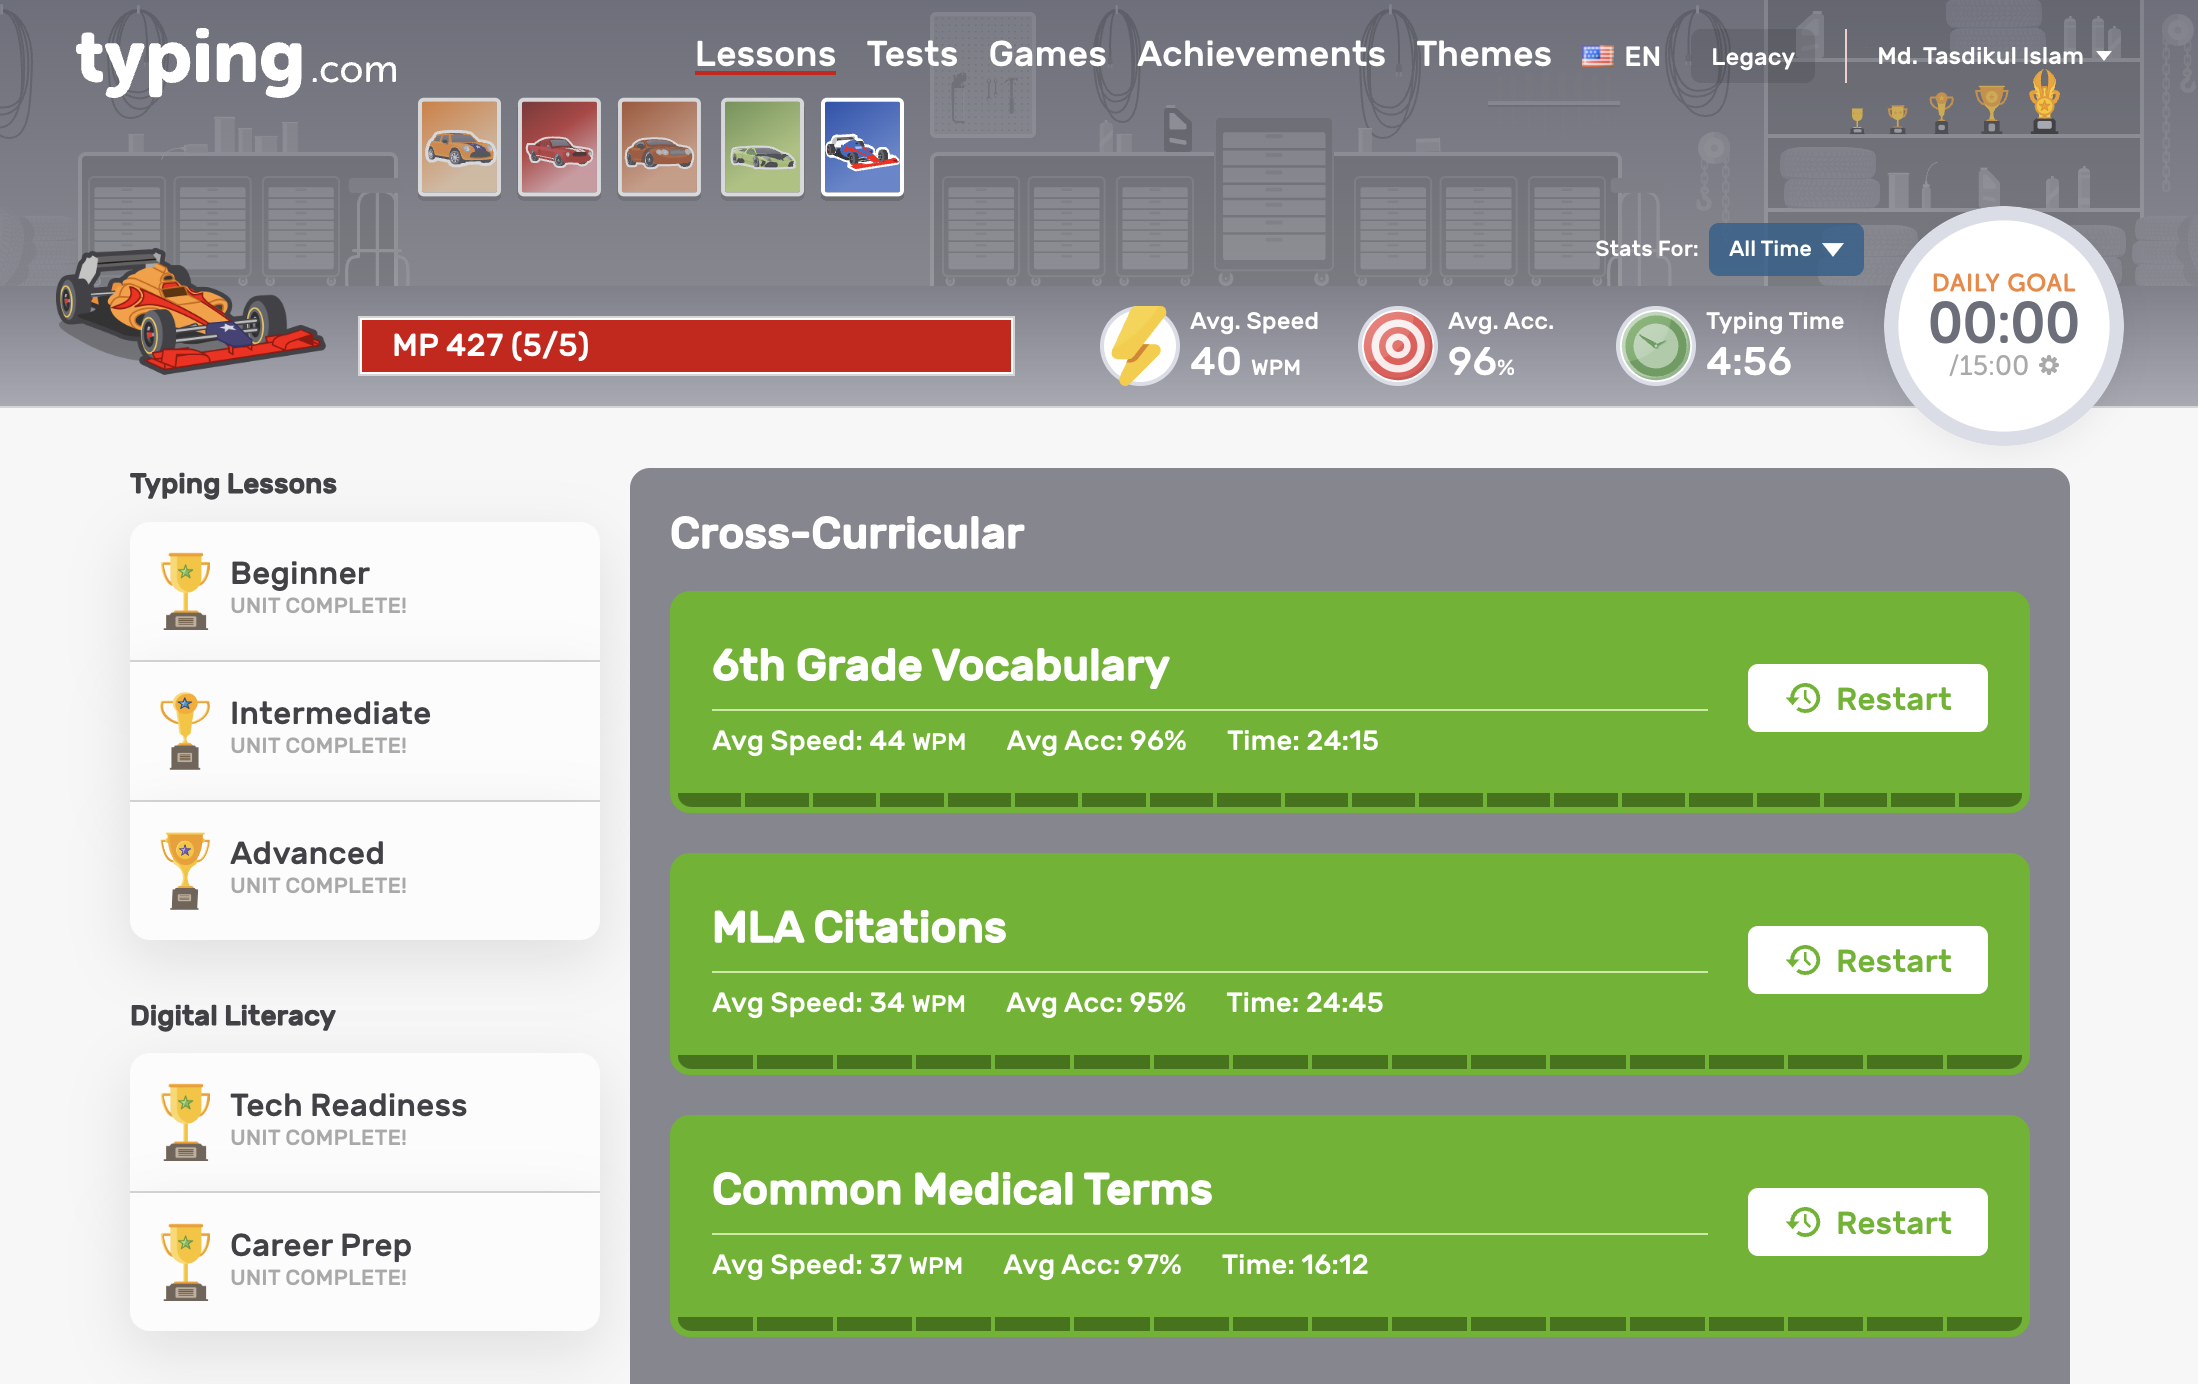
Task: Click the MP 427 (5/5) progress bar
Action: (x=686, y=346)
